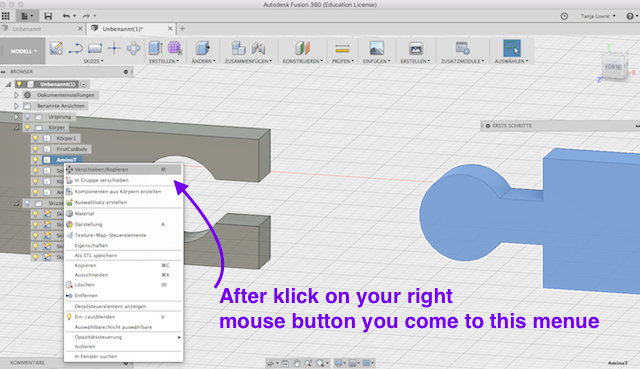The image size is (640, 369).
Task: Click the Capture image icon
Action: point(416,49)
